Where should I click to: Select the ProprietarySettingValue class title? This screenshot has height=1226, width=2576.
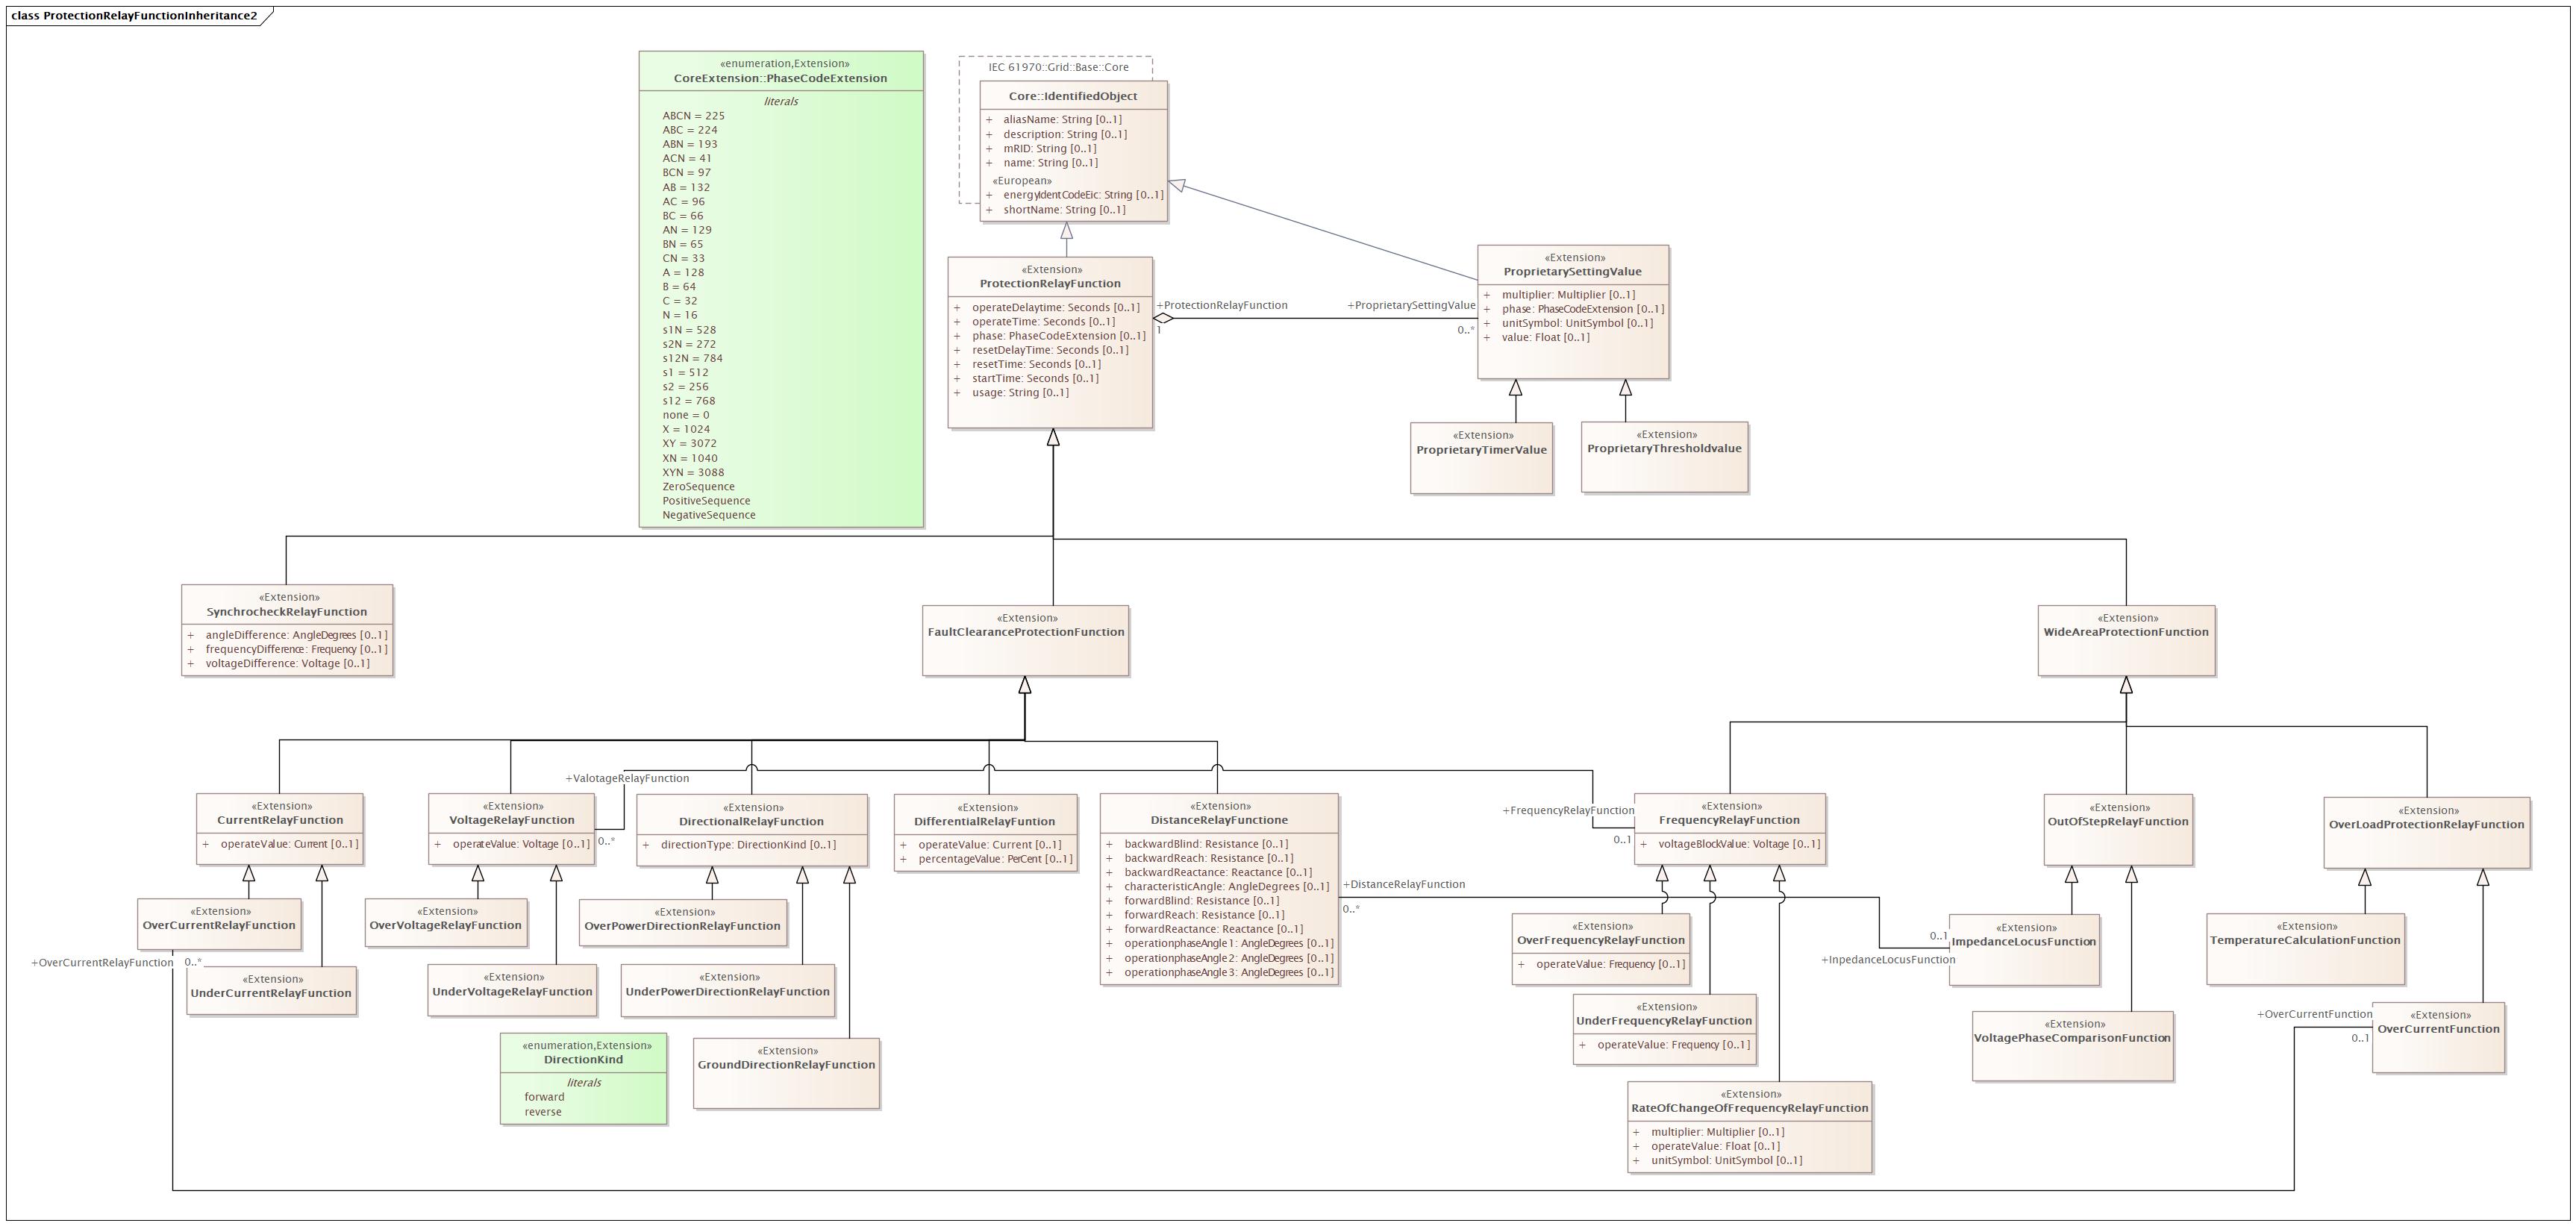tap(1572, 272)
